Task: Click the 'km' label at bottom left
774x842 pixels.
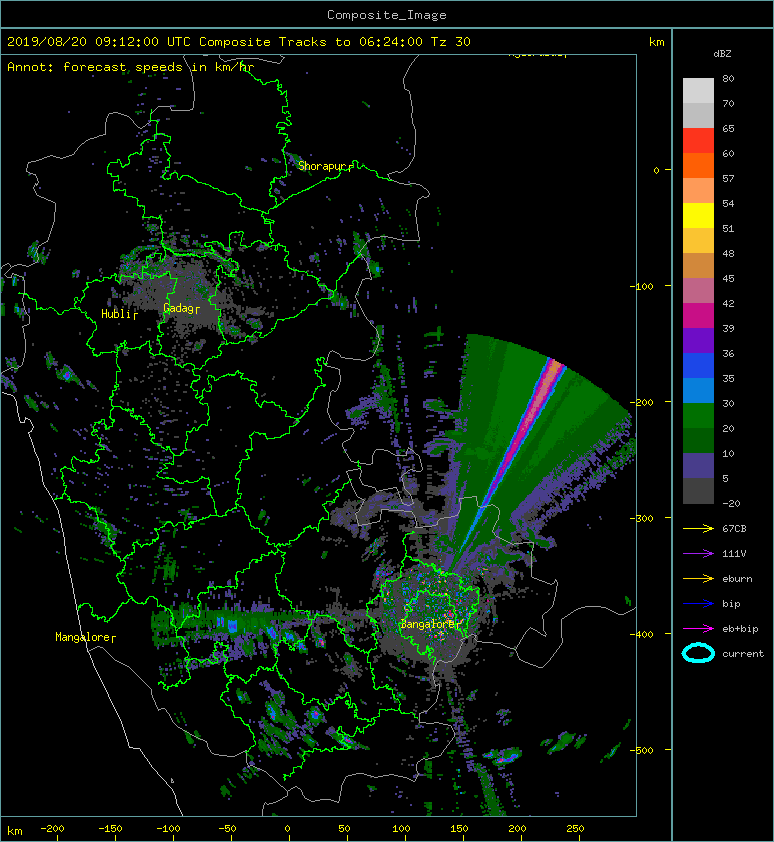Action: pyautogui.click(x=15, y=831)
